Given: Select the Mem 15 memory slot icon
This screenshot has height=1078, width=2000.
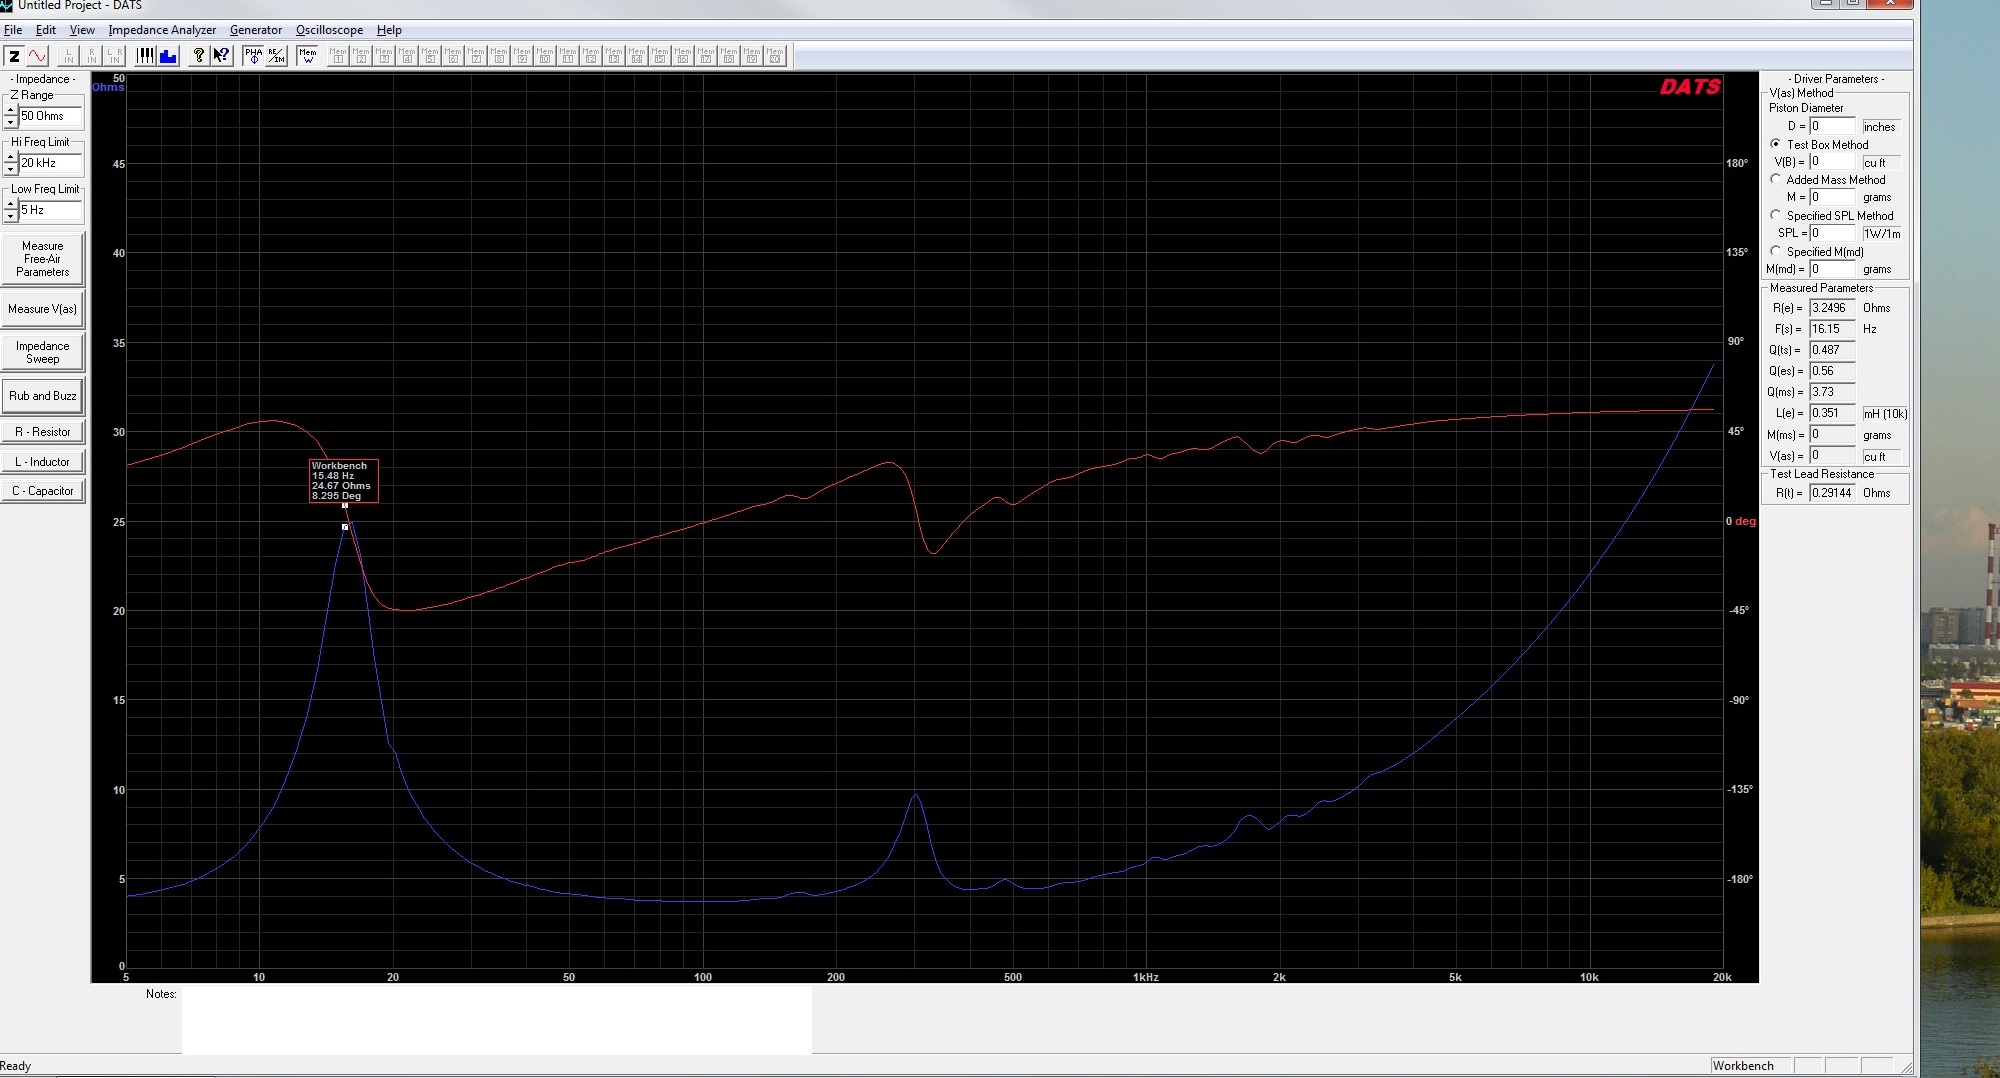Looking at the screenshot, I should [x=660, y=56].
